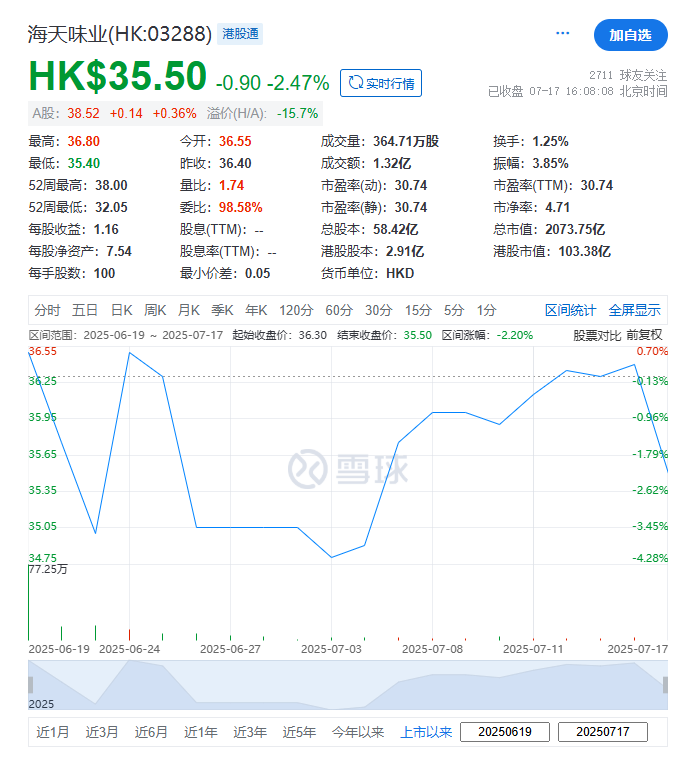
Task: Click the 港股通 tag badge
Action: coord(240,34)
